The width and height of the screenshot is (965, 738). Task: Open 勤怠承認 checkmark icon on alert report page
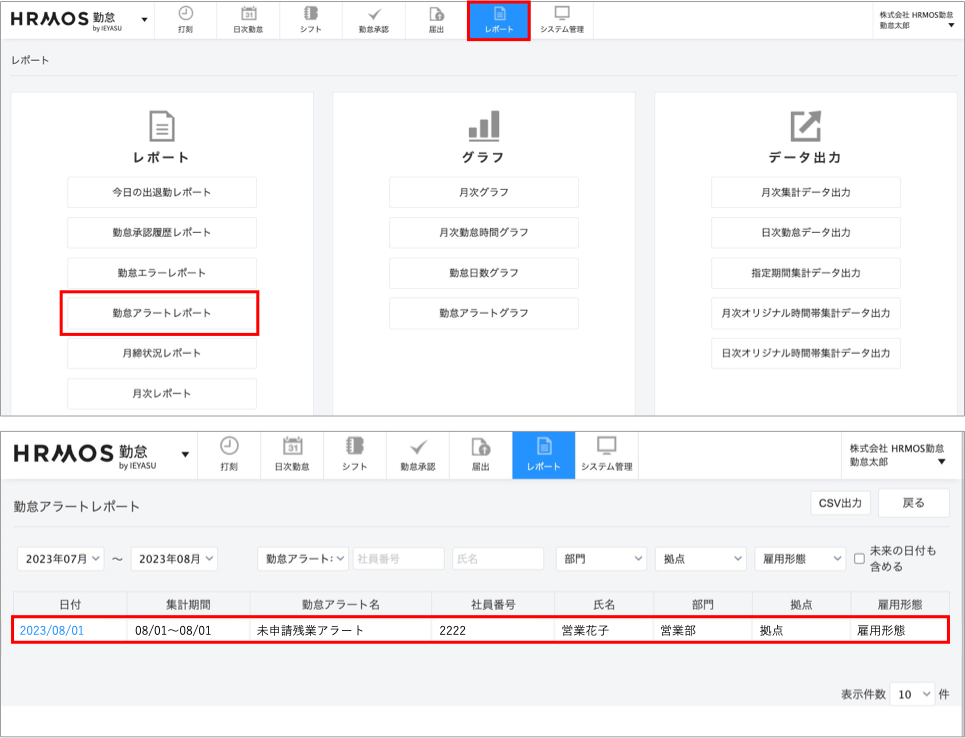click(417, 447)
